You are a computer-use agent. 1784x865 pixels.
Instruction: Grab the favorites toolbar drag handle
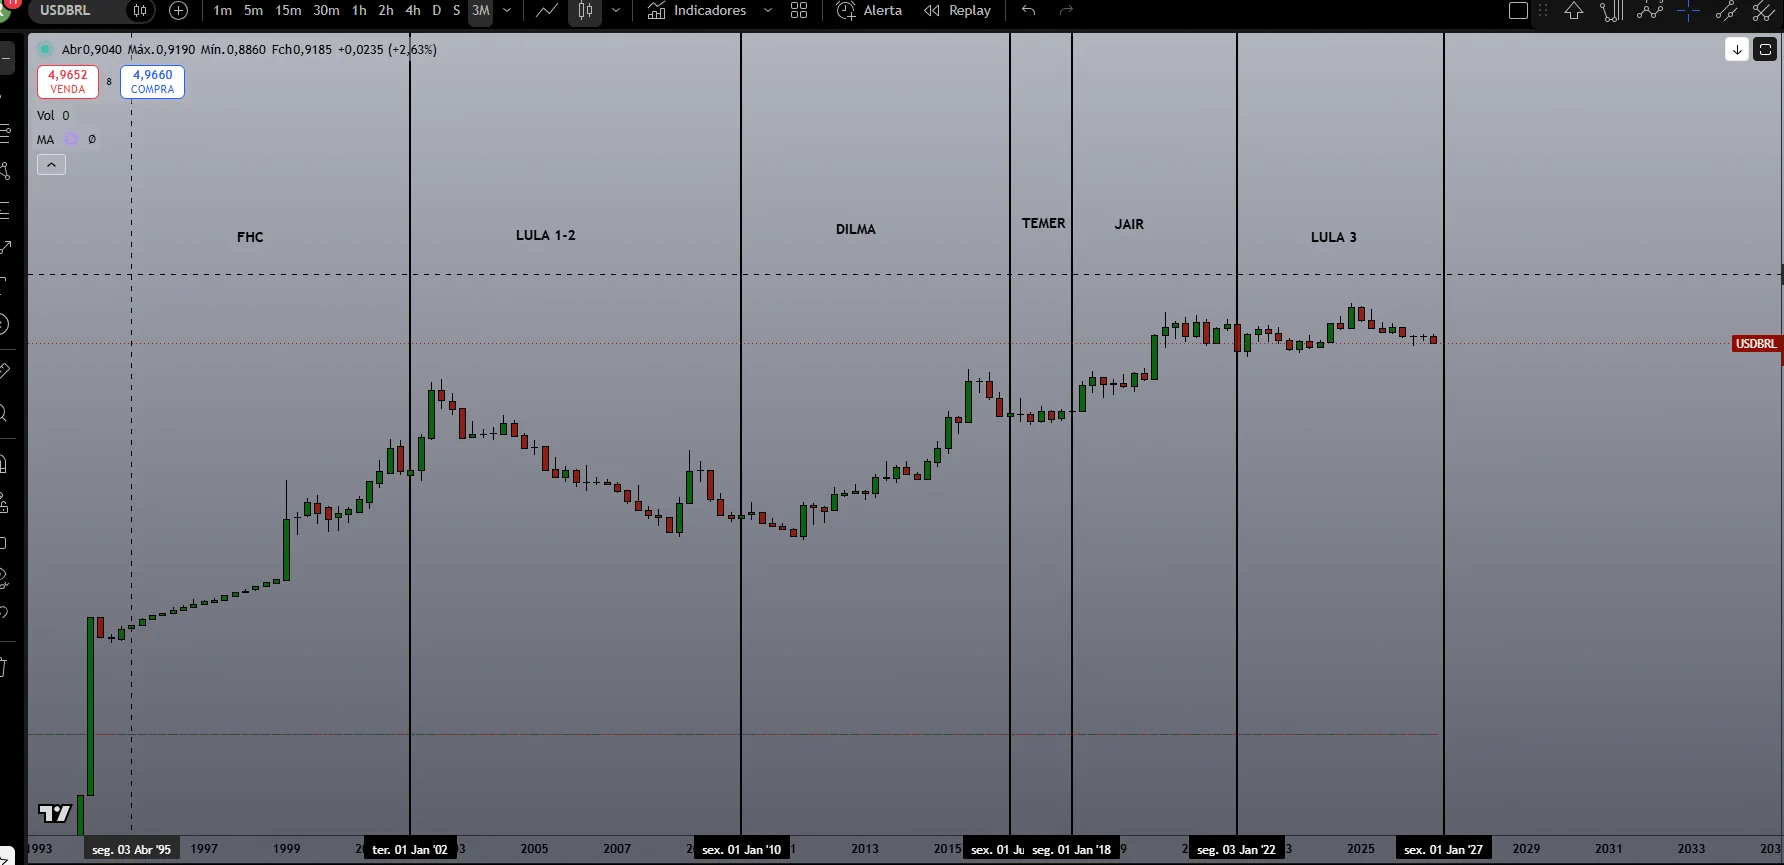tap(1543, 11)
